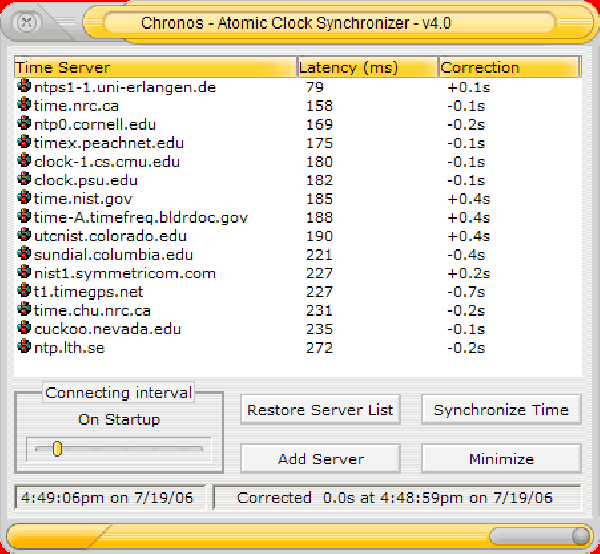Select the t1.timegps.net server name

pyautogui.click(x=88, y=292)
